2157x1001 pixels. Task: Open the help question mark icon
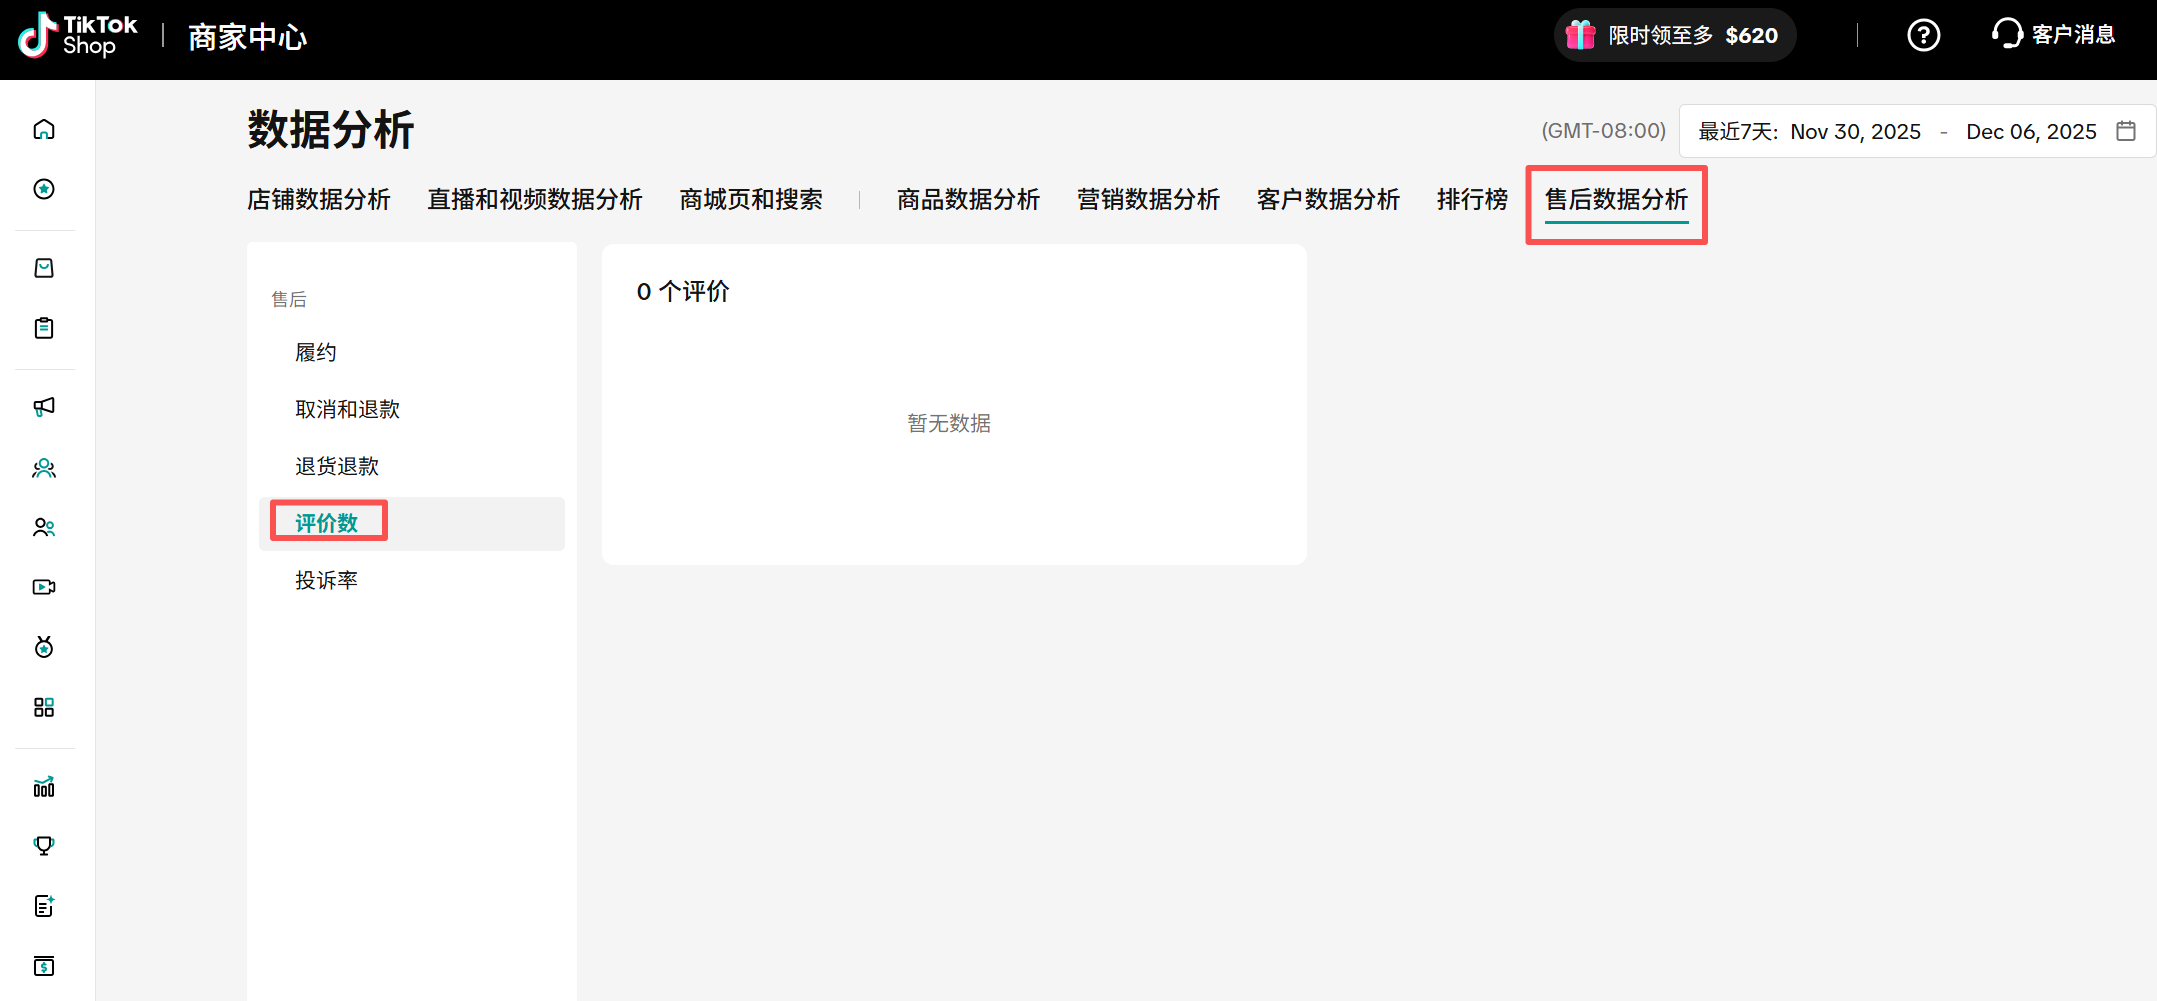click(1923, 36)
